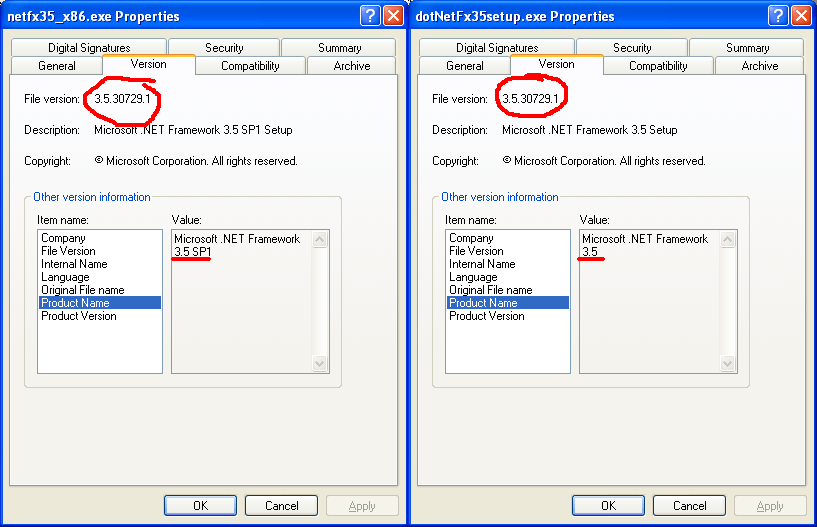Click scroll-down arrow in netfx35_x86.exe Value box
Screen dimensions: 817x527
319,363
